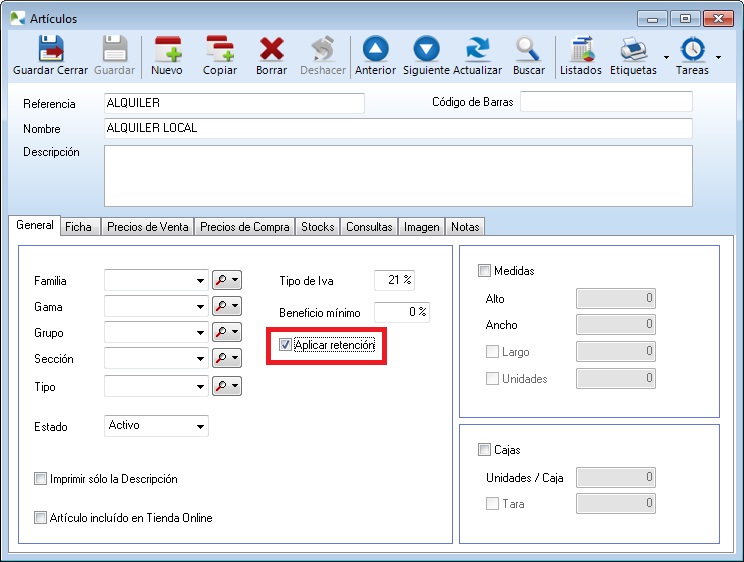Open the Stocks tab
The image size is (744, 562).
318,227
